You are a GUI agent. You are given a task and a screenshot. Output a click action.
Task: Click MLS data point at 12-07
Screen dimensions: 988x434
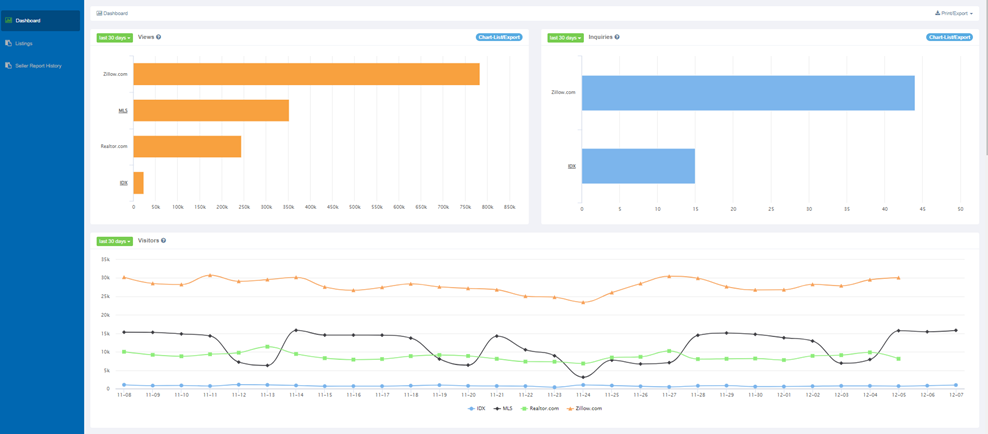[956, 330]
